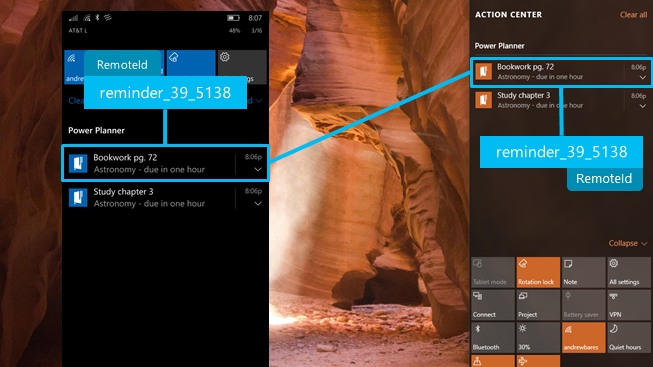This screenshot has width=653, height=367.
Task: Toggle the orange Airplane mode tile at bottom
Action: tap(538, 361)
